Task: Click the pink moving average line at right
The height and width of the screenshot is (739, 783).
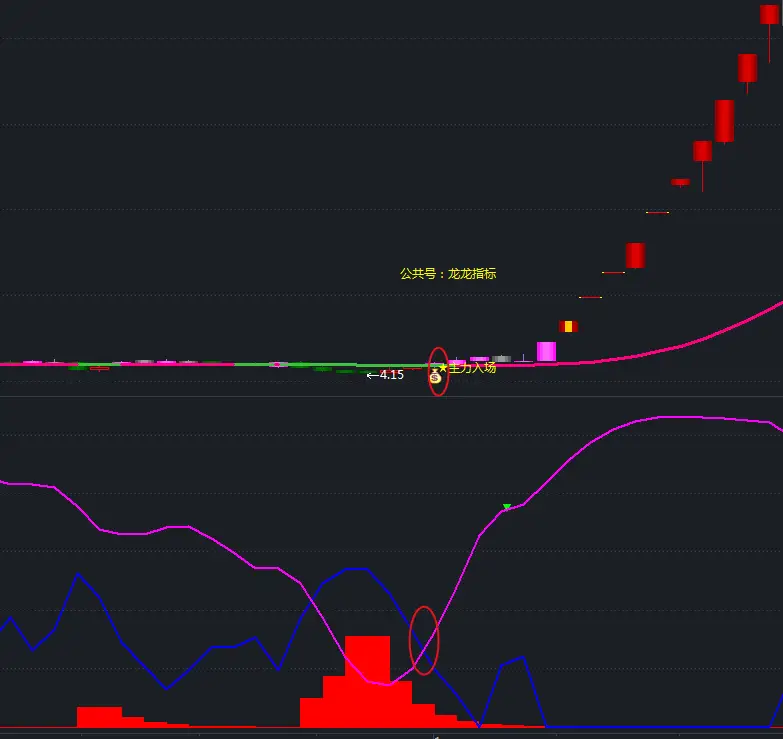Action: (740, 323)
